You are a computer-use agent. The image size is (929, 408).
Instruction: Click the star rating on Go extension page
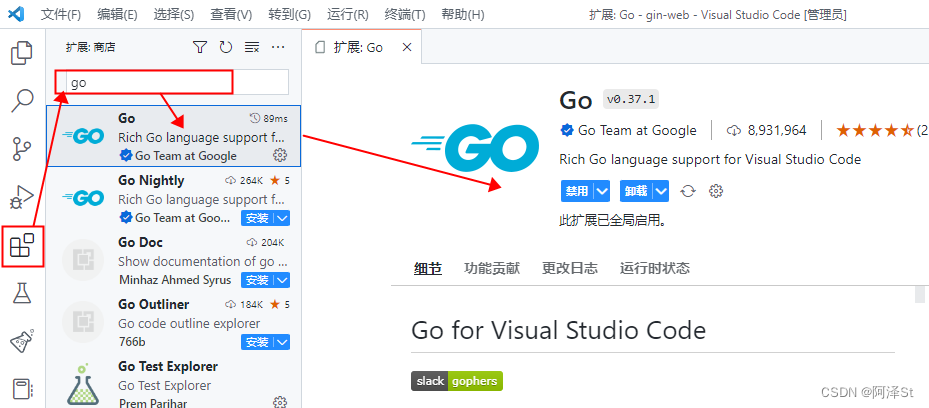[874, 130]
